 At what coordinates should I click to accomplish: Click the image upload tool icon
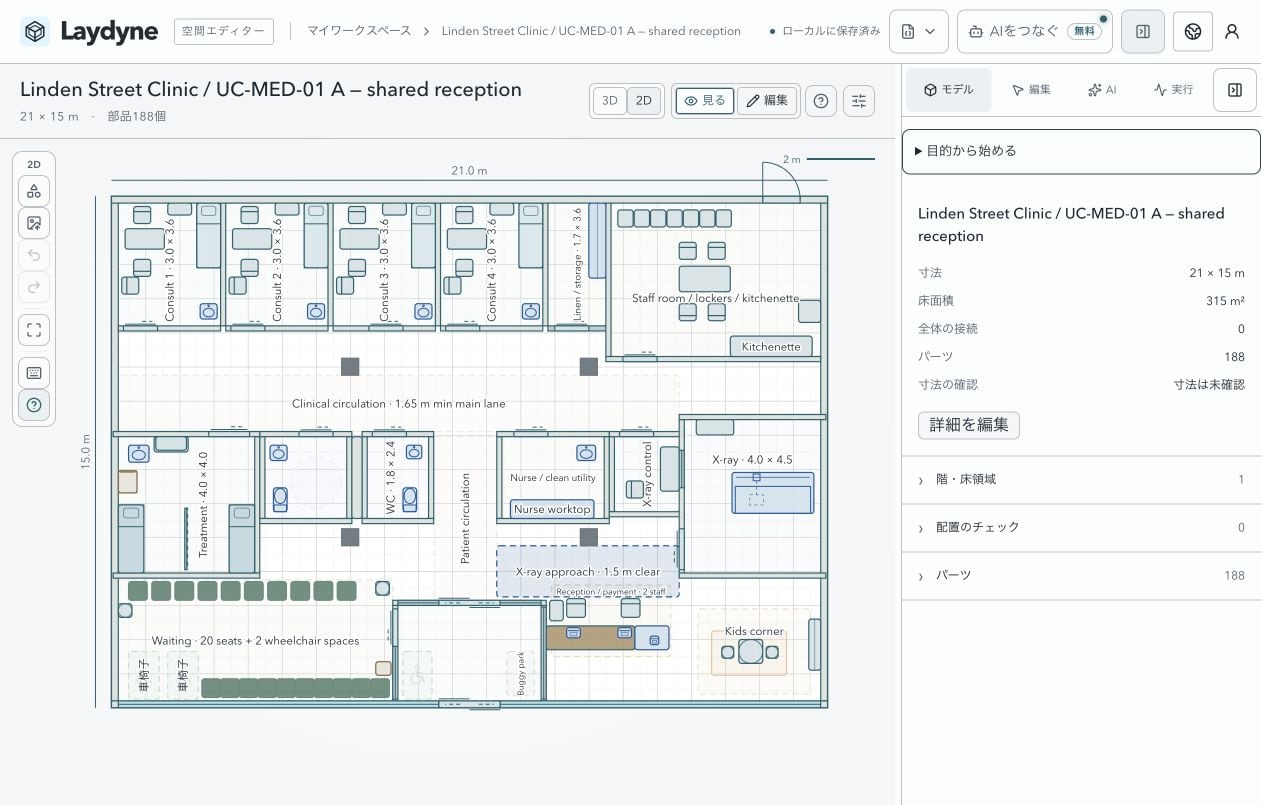(34, 223)
